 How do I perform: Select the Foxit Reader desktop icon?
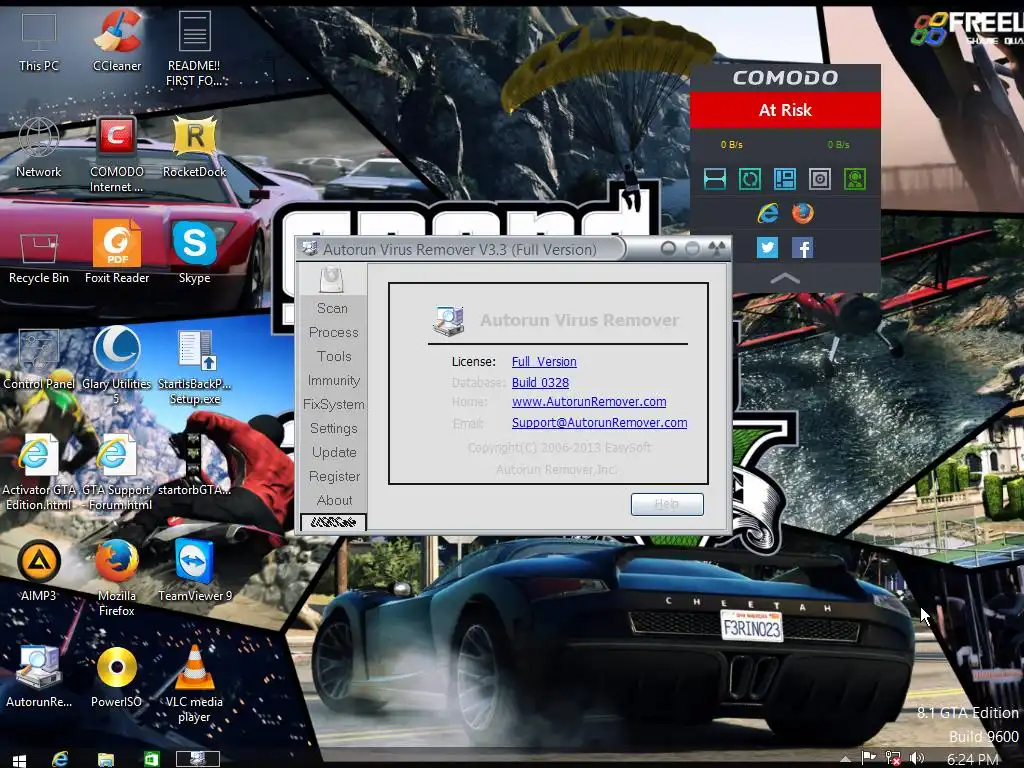[x=117, y=253]
